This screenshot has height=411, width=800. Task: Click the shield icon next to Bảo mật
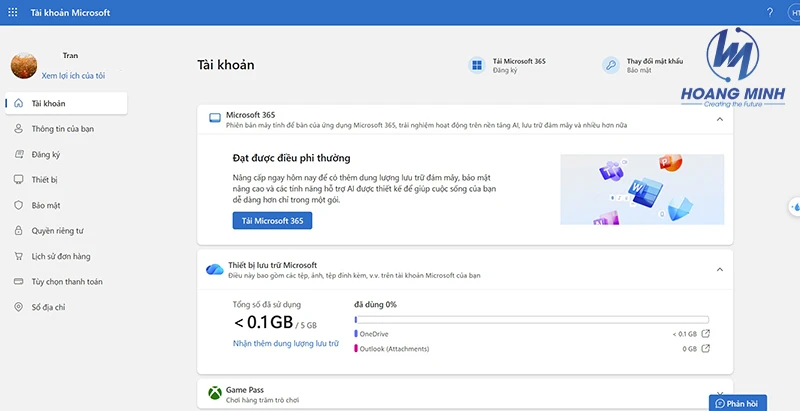tap(18, 205)
